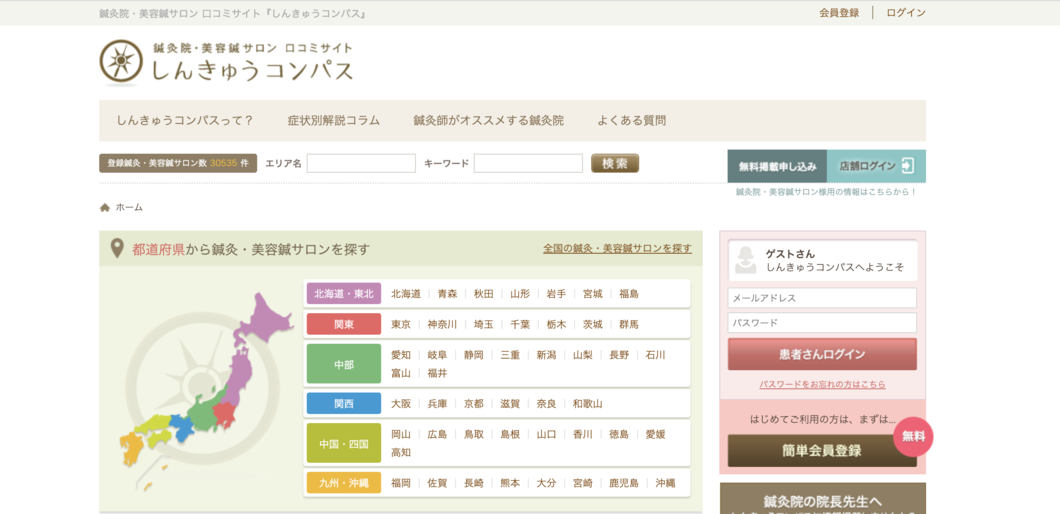Viewport: 1060px width, 514px height.
Task: Open しんきゅうコンパスって？ menu item
Action: pyautogui.click(x=185, y=120)
